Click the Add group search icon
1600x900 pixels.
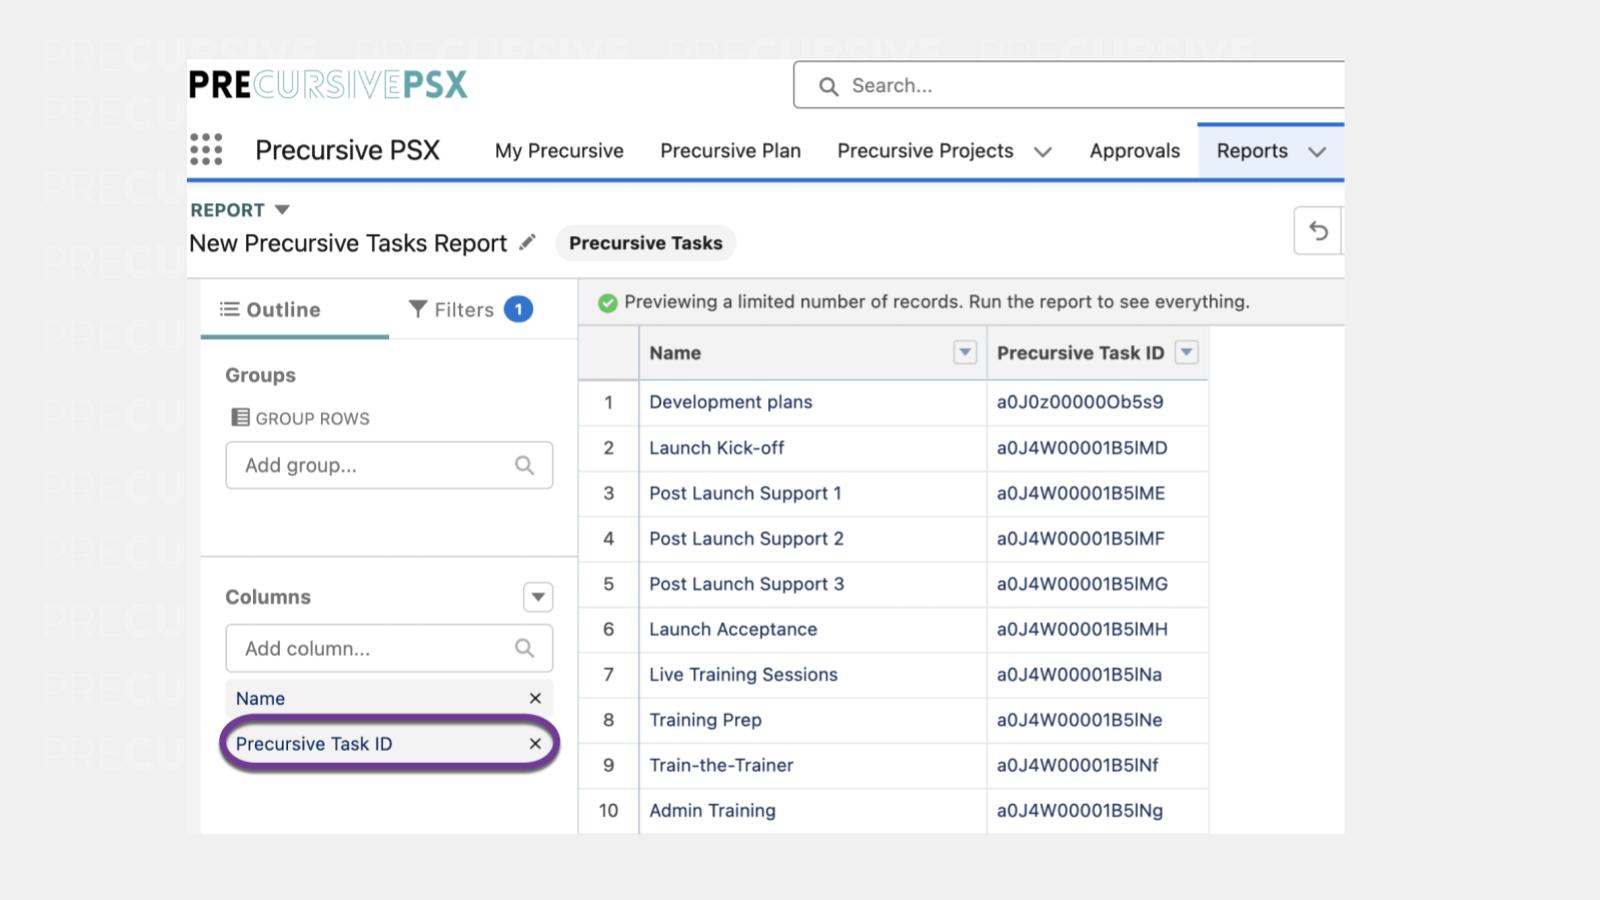(x=524, y=465)
